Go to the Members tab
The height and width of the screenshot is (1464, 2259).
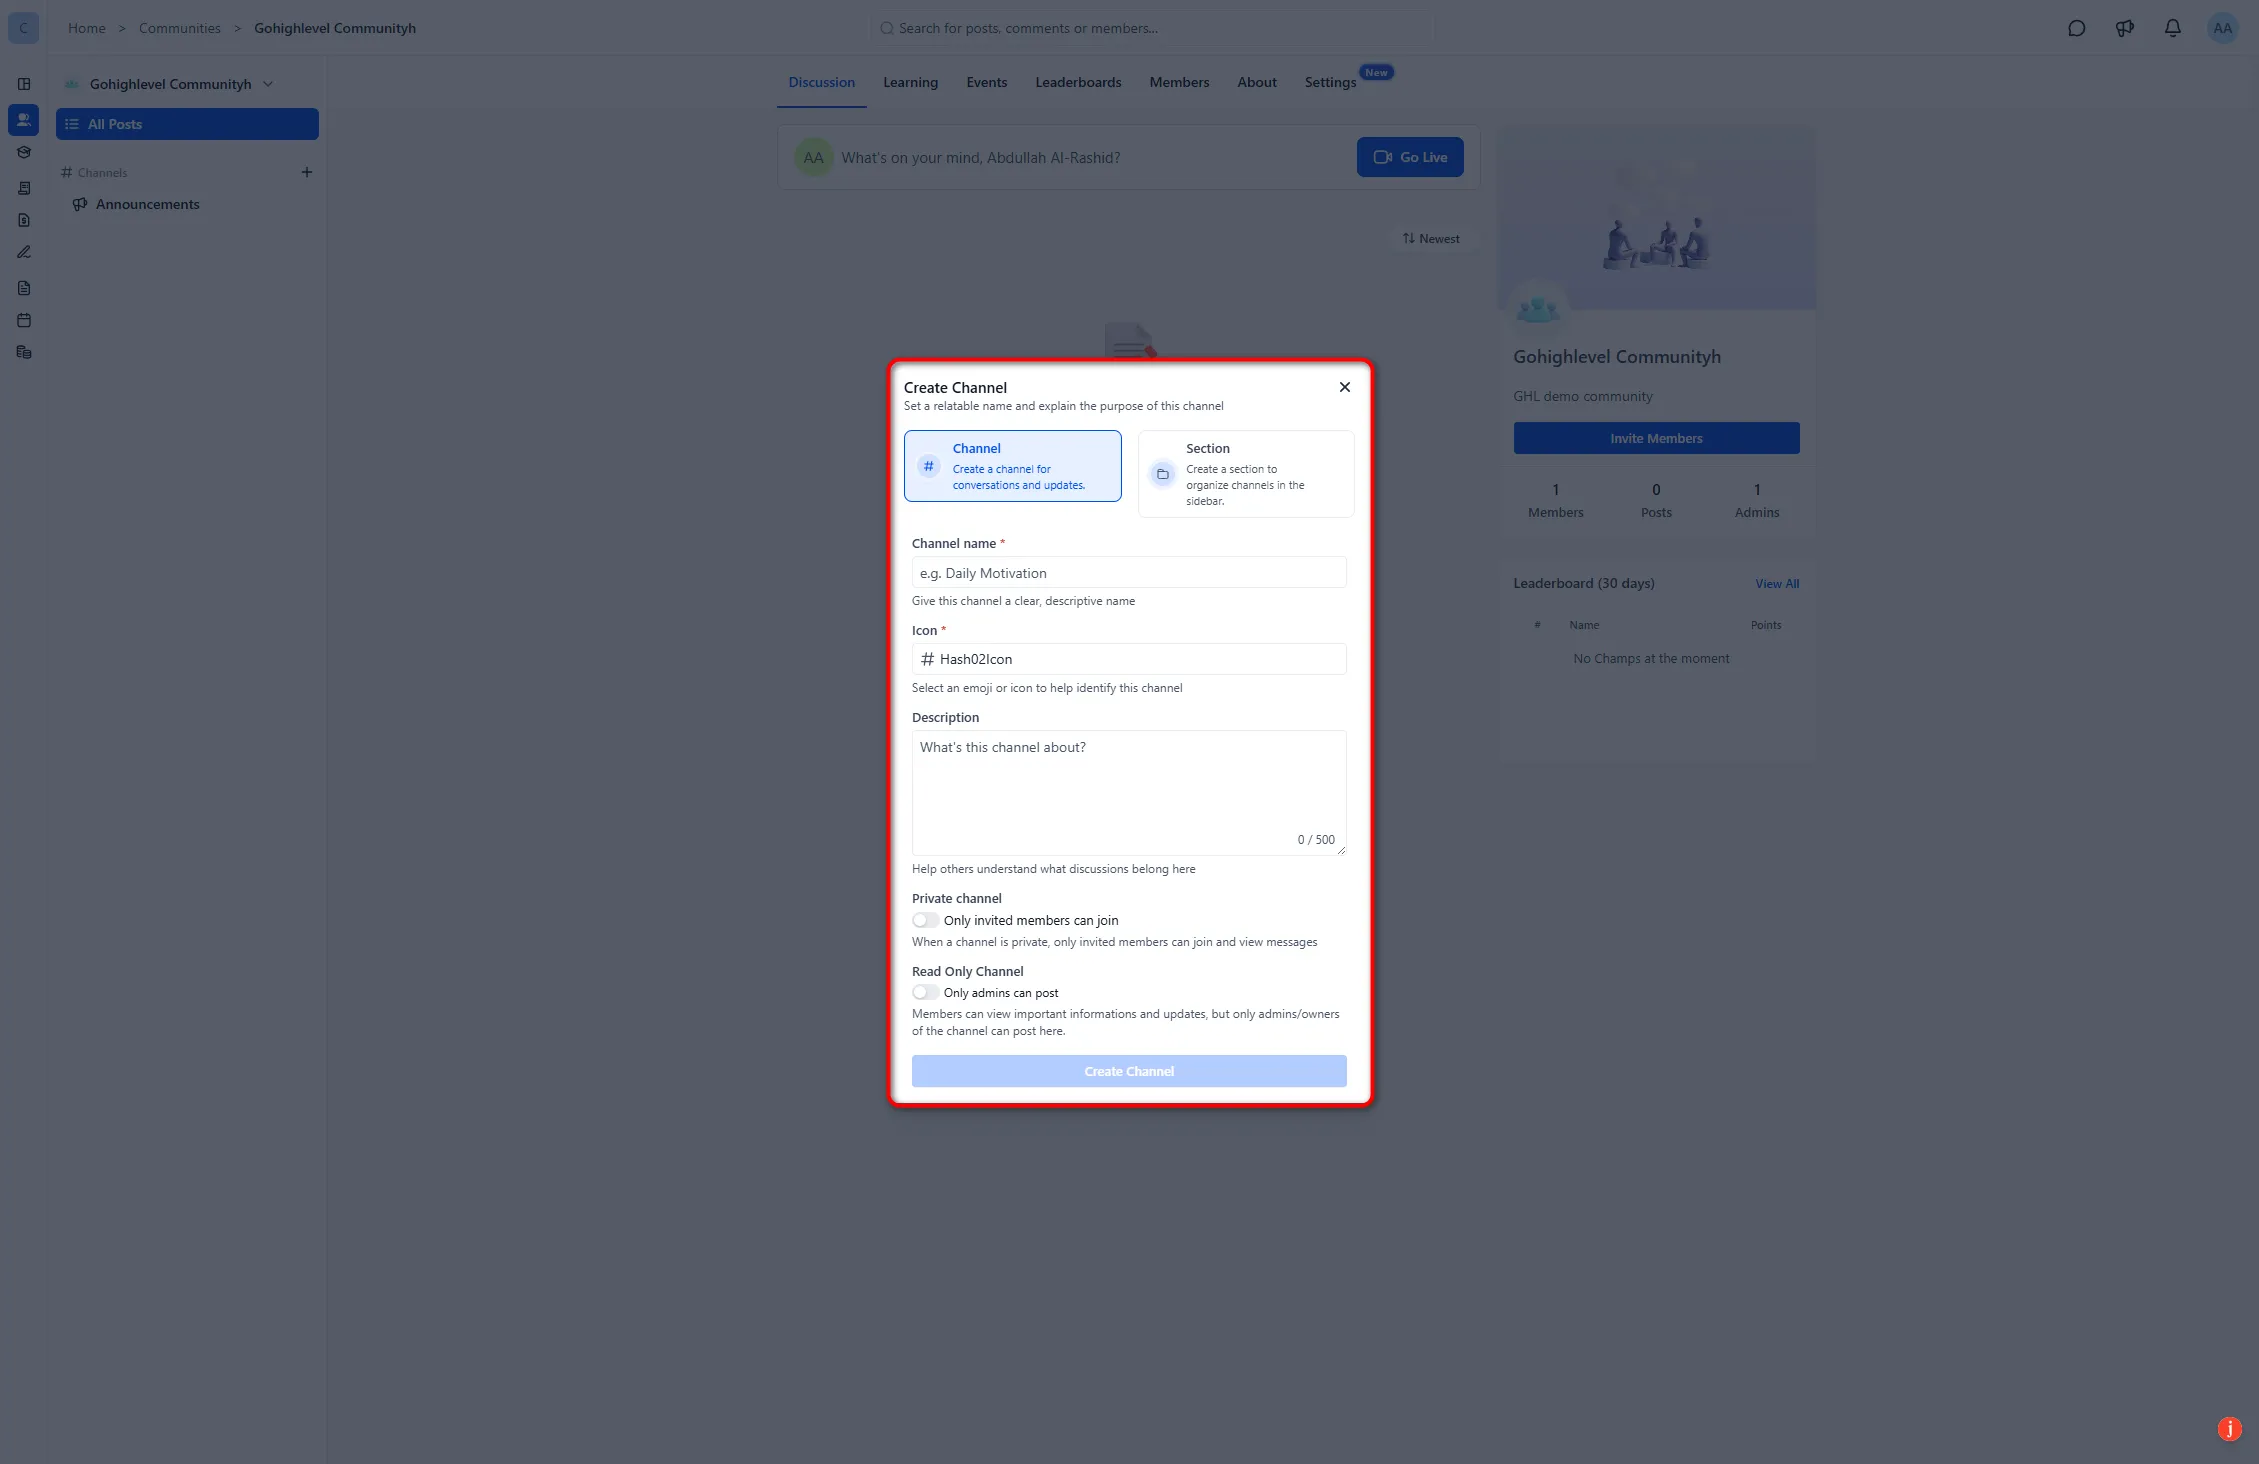[1179, 82]
